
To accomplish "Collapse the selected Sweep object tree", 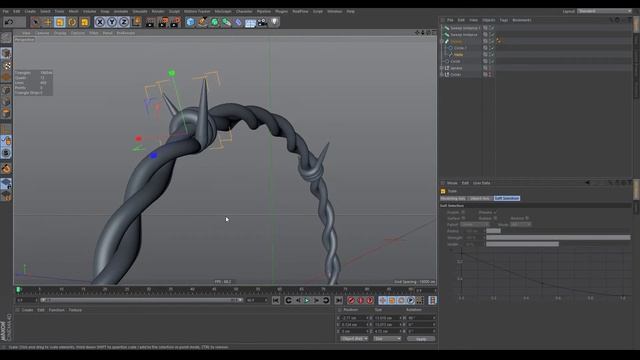I will click(x=442, y=41).
